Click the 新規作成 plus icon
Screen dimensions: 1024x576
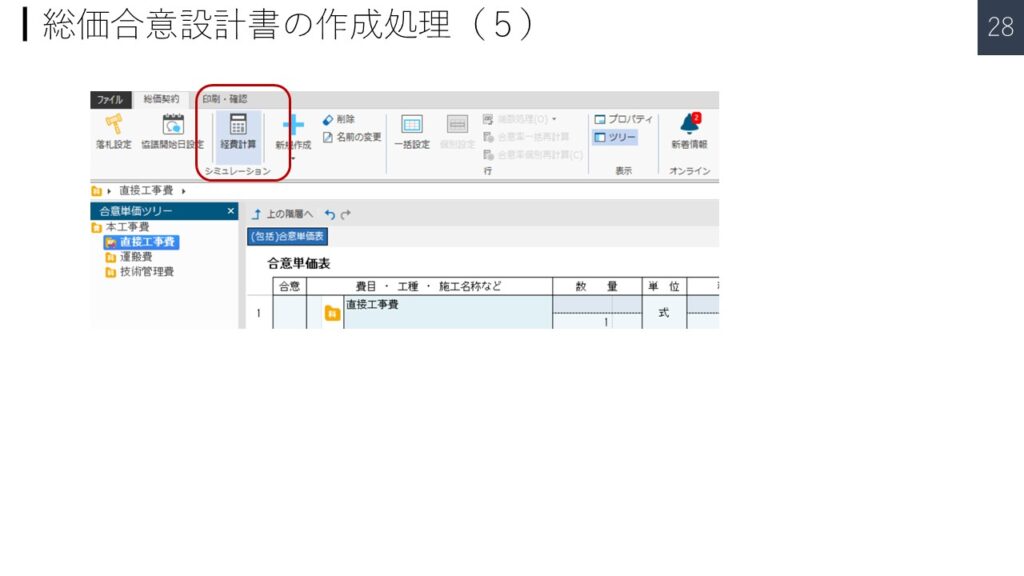coord(293,126)
